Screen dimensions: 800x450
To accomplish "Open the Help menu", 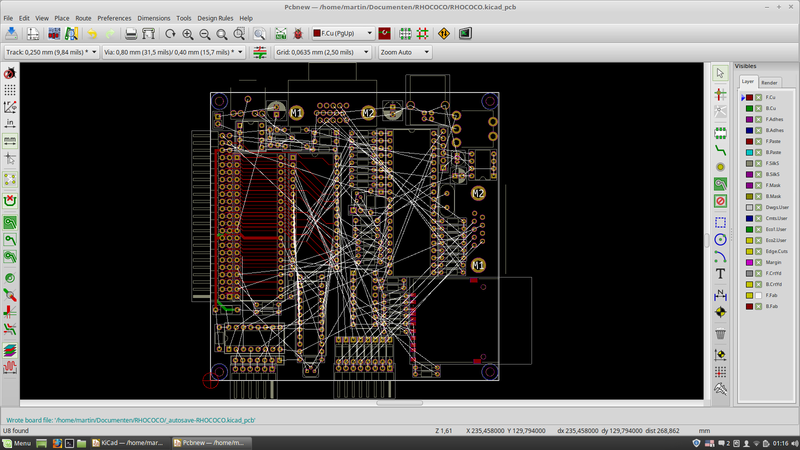I will 246,18.
